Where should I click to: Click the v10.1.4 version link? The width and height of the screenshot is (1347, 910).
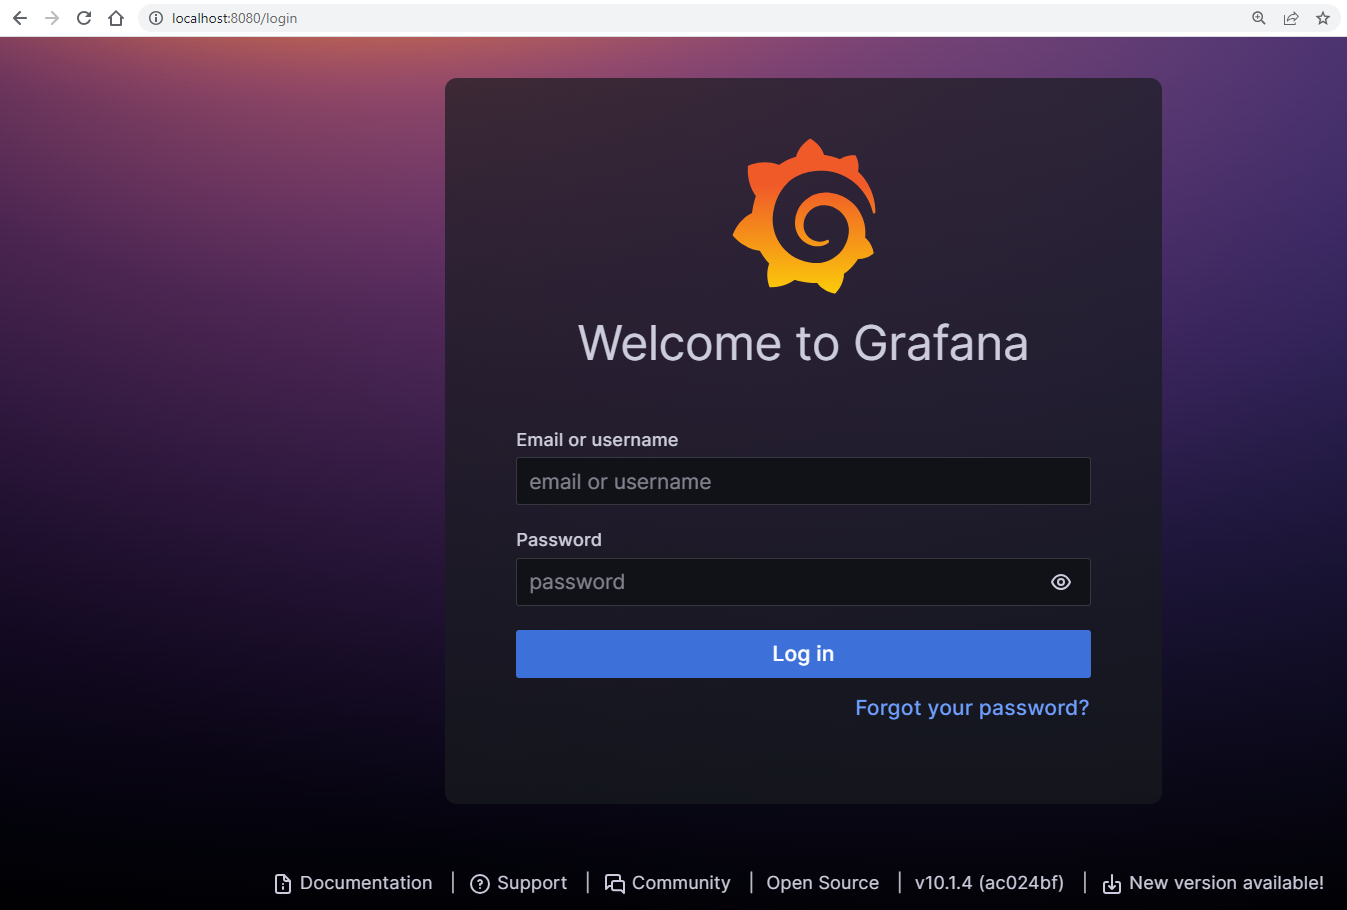(989, 883)
